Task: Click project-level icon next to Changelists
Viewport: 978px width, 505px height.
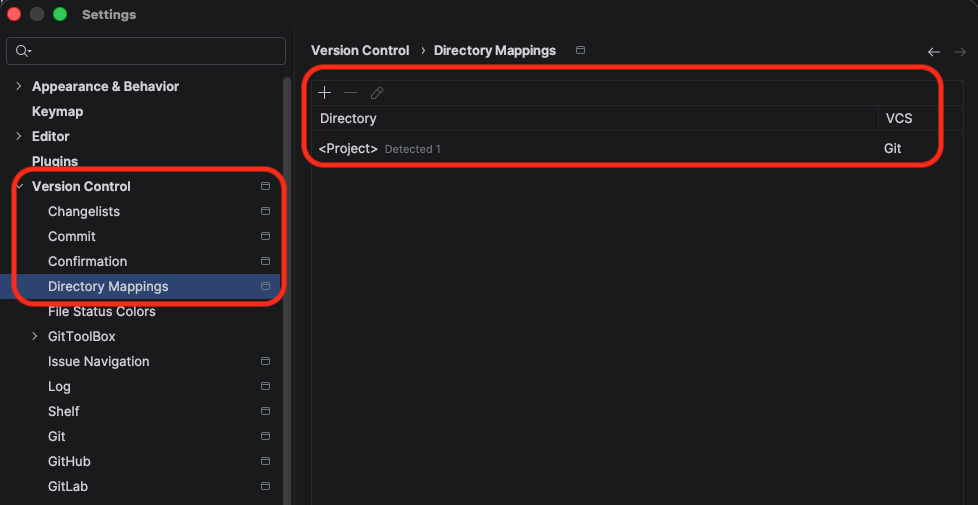Action: (265, 211)
